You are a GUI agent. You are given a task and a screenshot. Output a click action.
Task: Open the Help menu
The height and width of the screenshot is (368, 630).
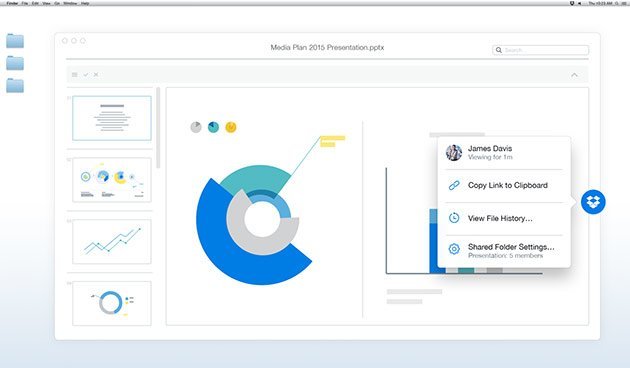click(85, 3)
